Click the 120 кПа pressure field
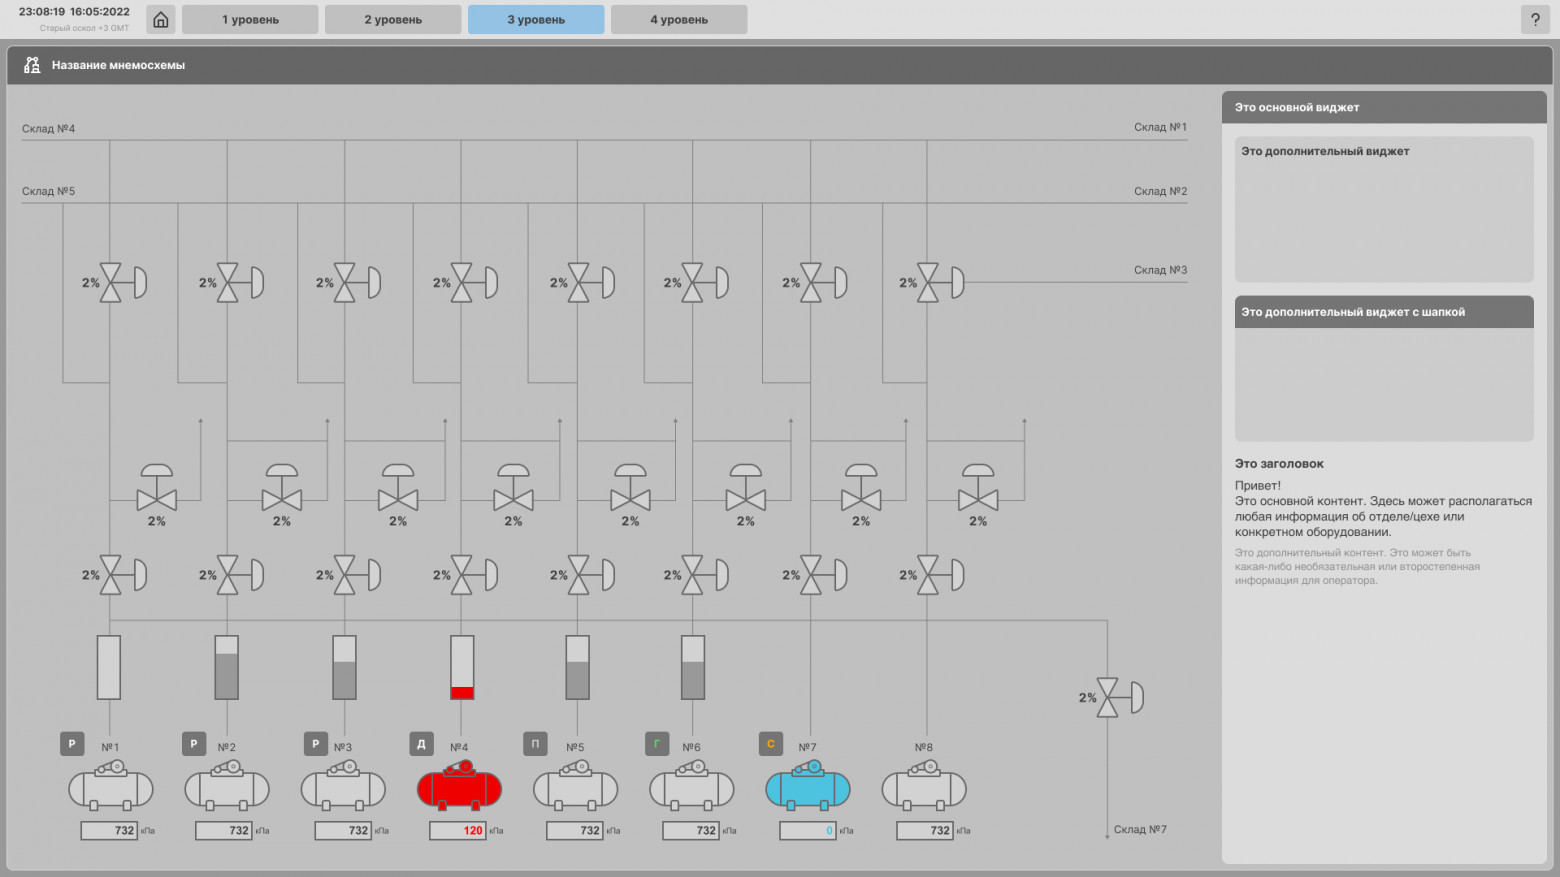This screenshot has height=877, width=1560. click(457, 831)
